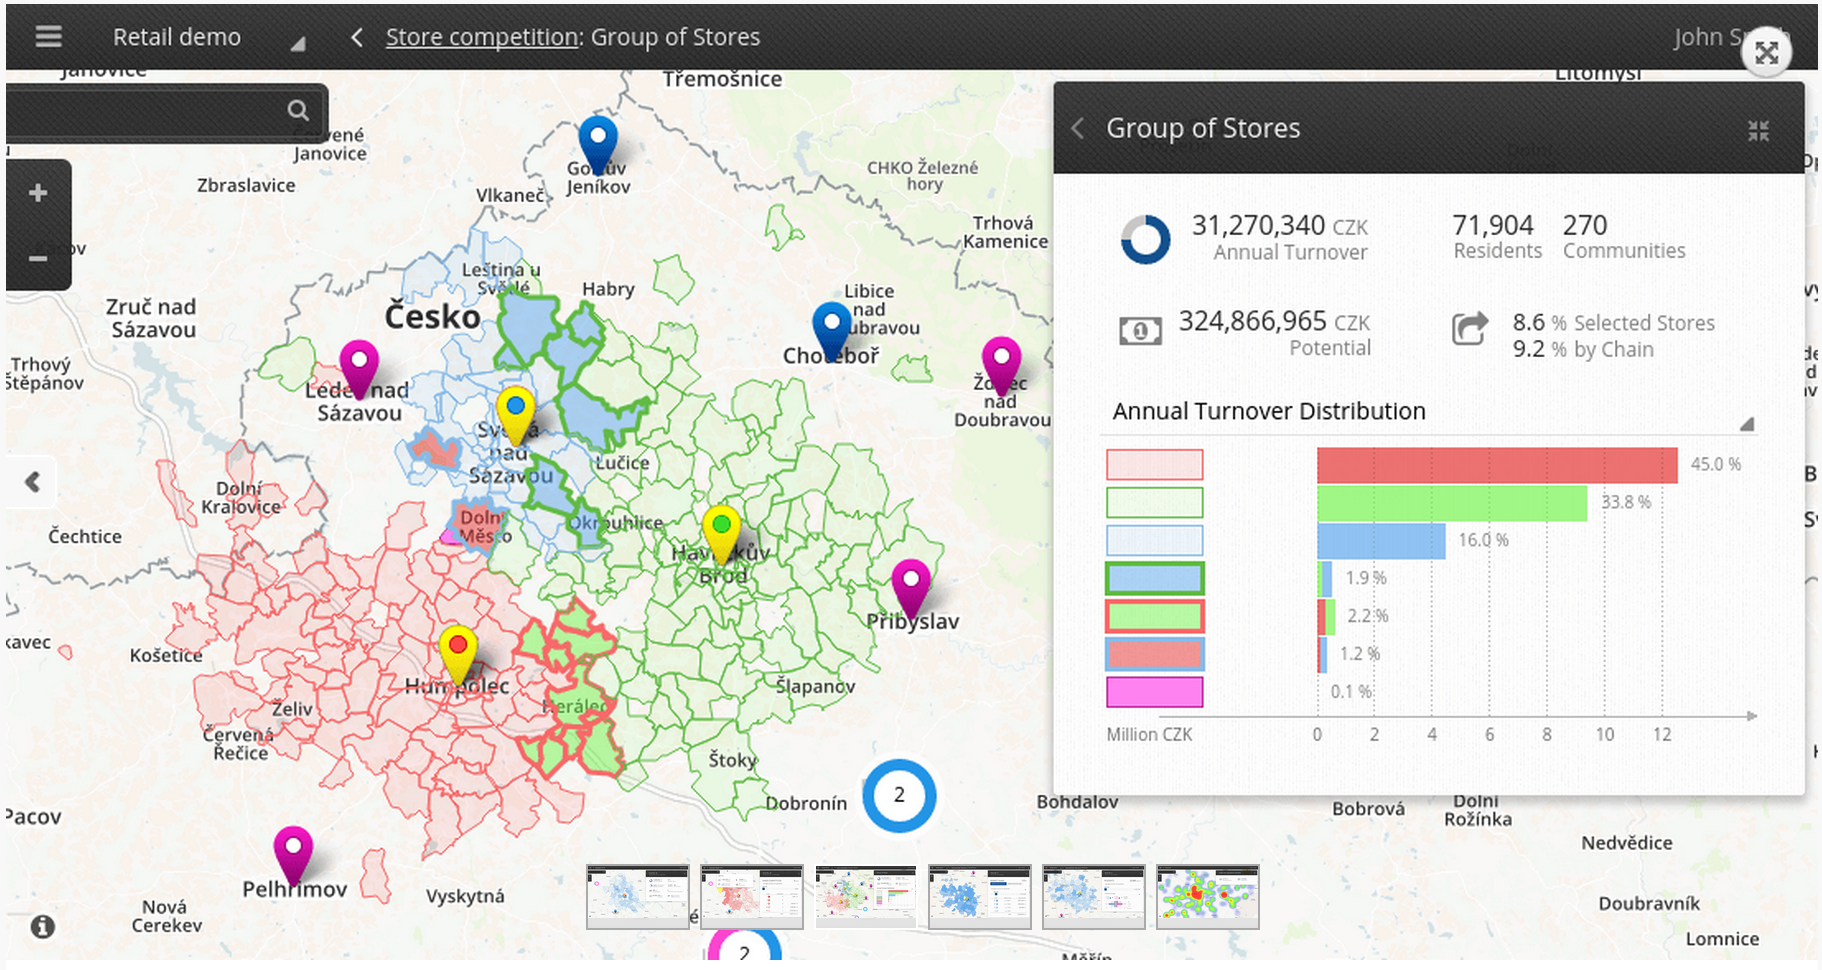Screen dimensions: 1822x970
Task: Go back using the Group of Stores chevron
Action: tap(1077, 128)
